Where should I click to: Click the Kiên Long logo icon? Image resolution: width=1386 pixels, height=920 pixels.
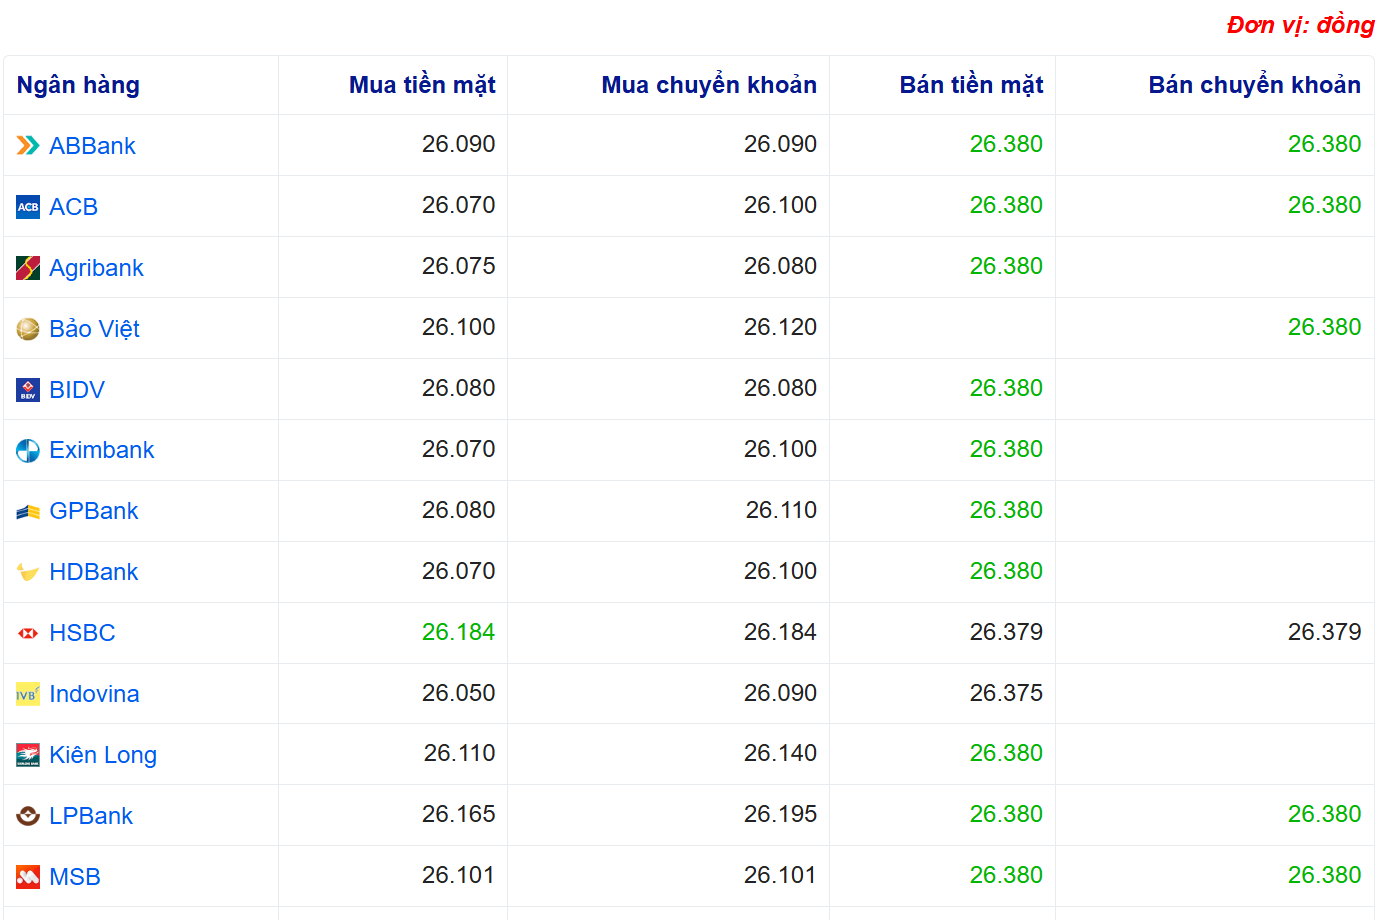(x=28, y=755)
